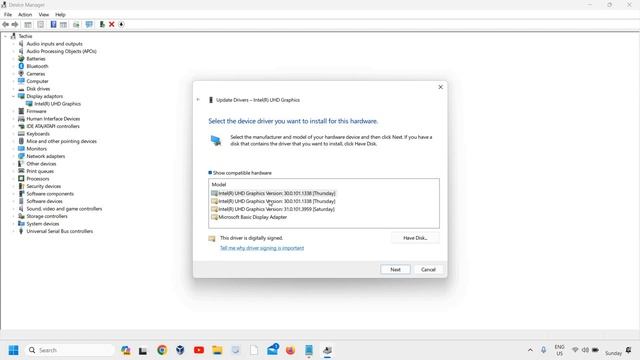This screenshot has width=640, height=360.
Task: Open the Help menu
Action: pyautogui.click(x=60, y=15)
